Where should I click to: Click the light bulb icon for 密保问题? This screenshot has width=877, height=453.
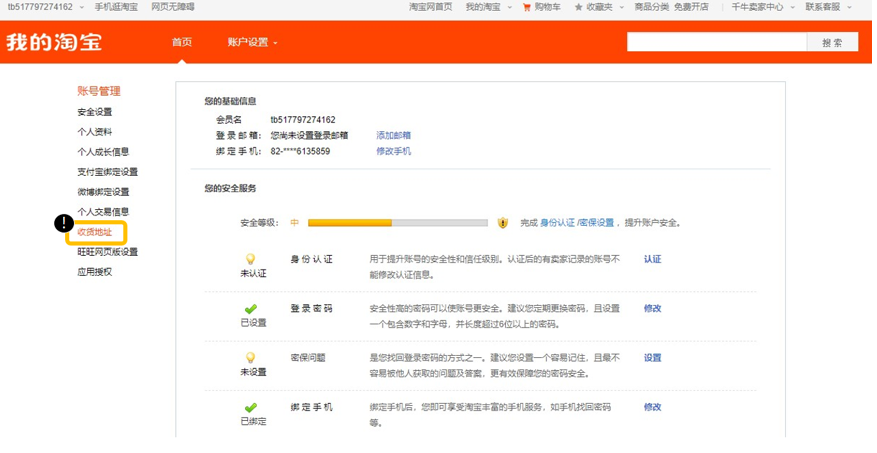coord(251,358)
